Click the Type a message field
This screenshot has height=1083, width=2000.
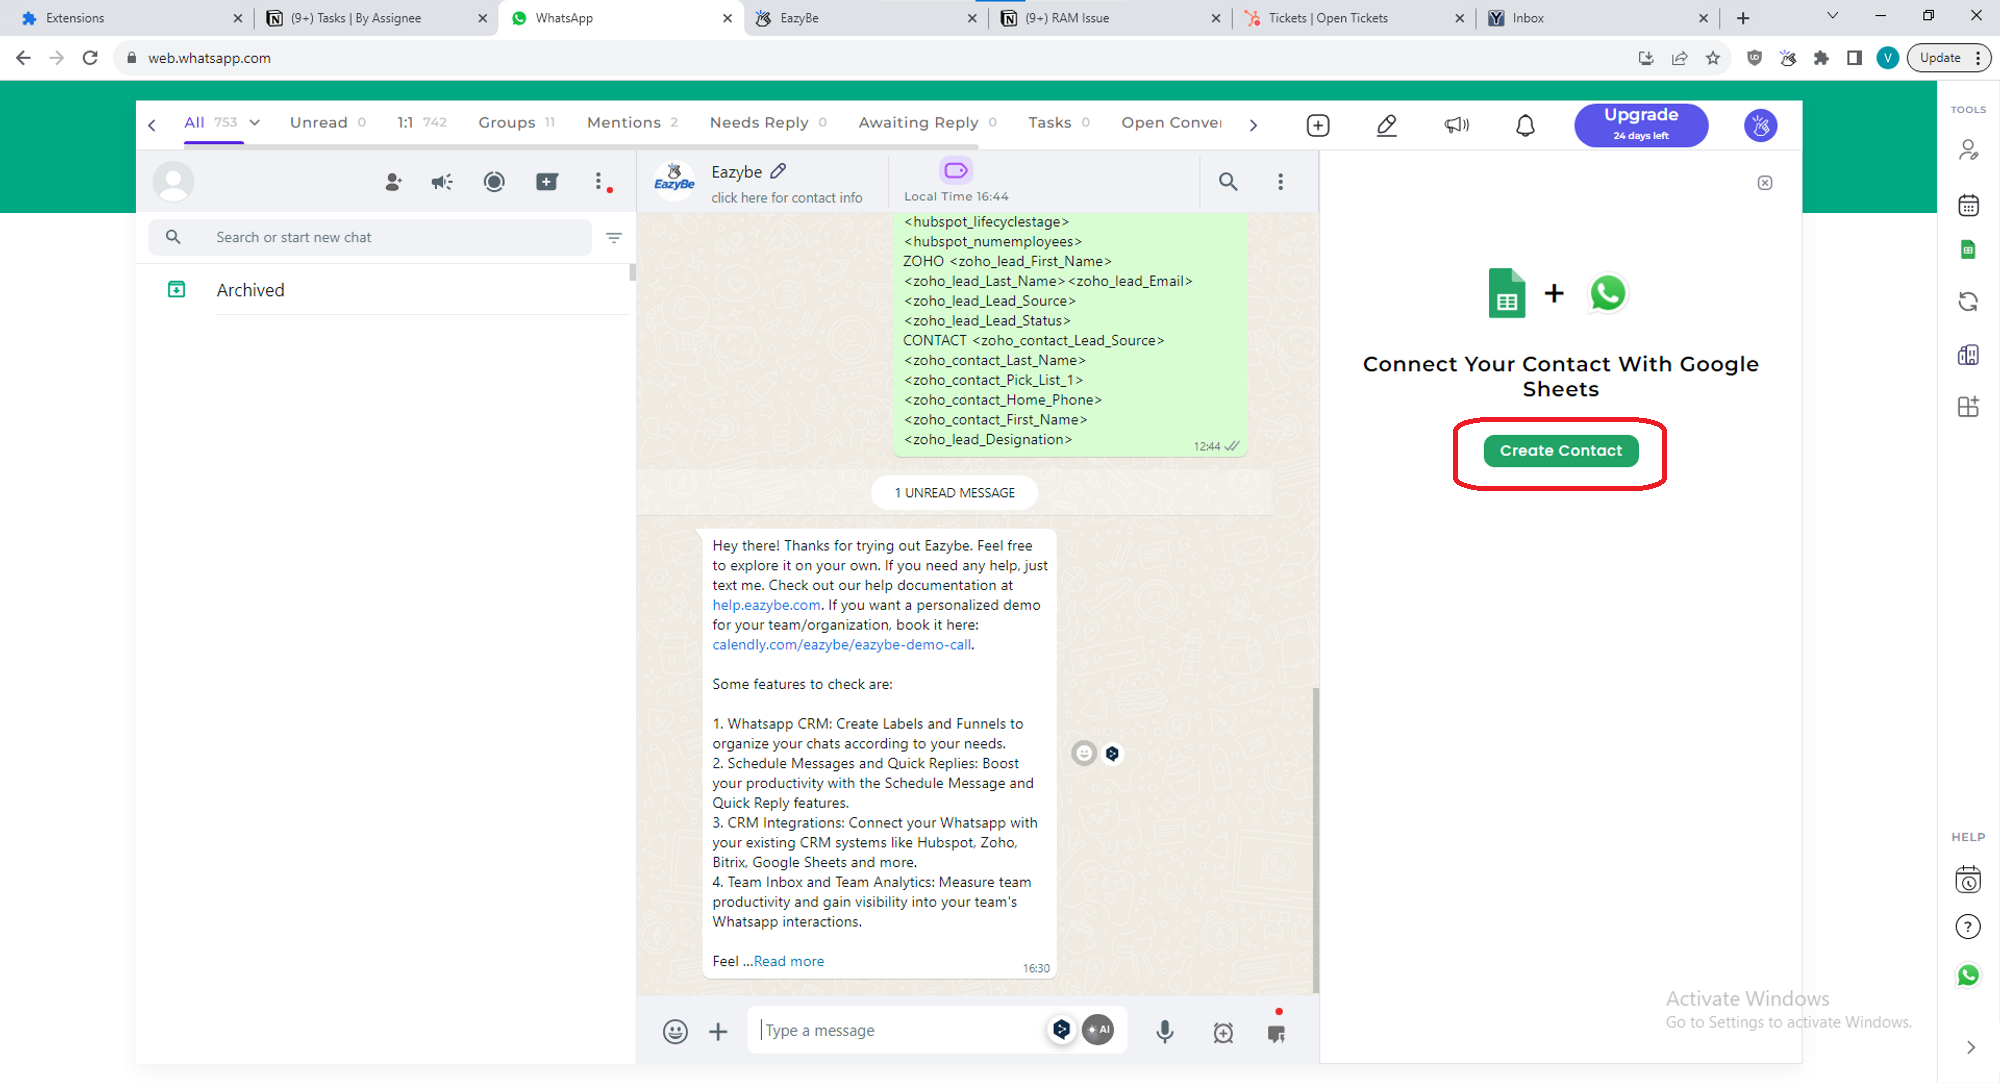(x=900, y=1030)
